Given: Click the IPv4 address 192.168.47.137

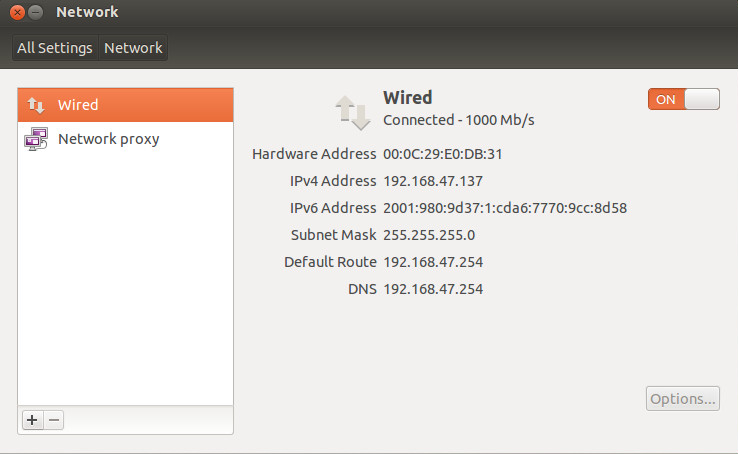Looking at the screenshot, I should tap(433, 181).
